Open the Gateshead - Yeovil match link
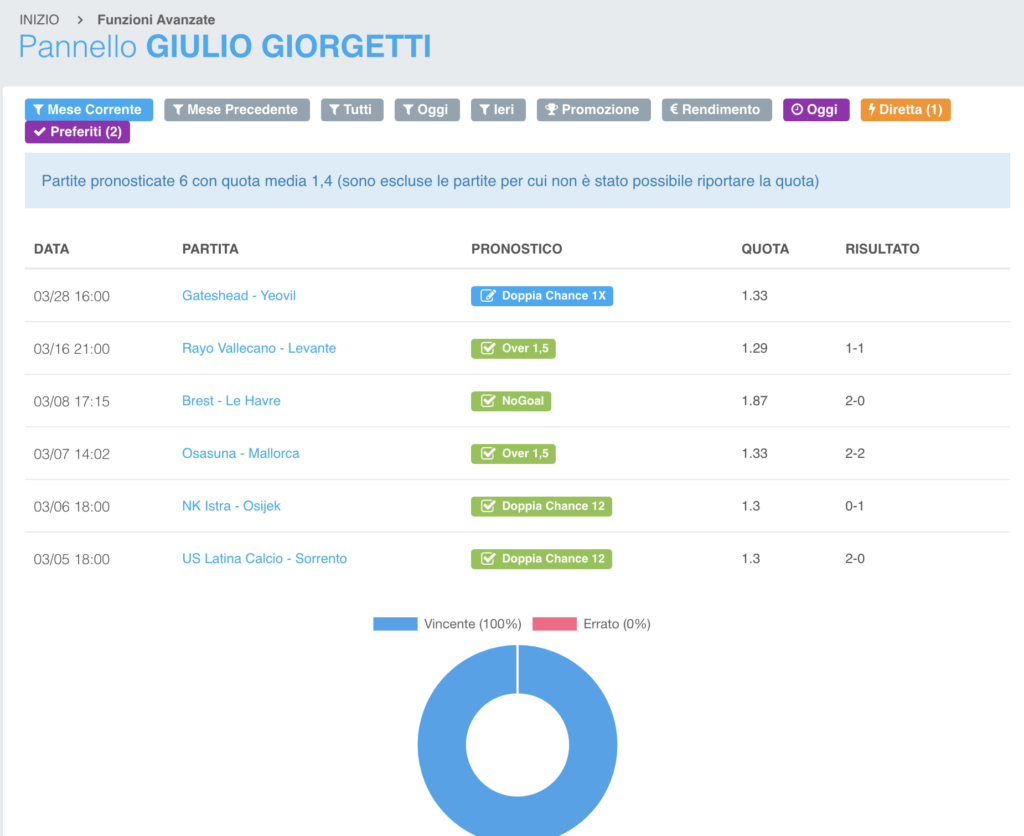This screenshot has height=836, width=1024. coord(239,296)
